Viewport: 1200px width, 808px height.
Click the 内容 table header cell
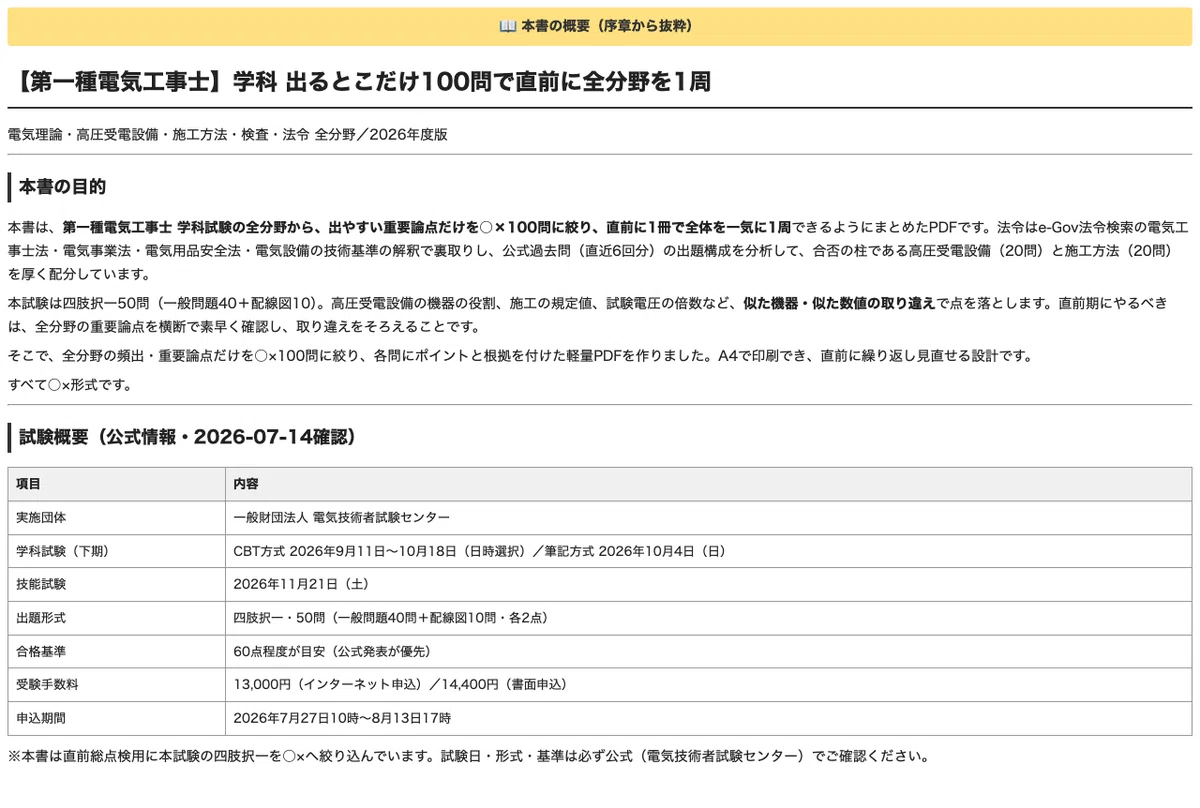click(708, 484)
